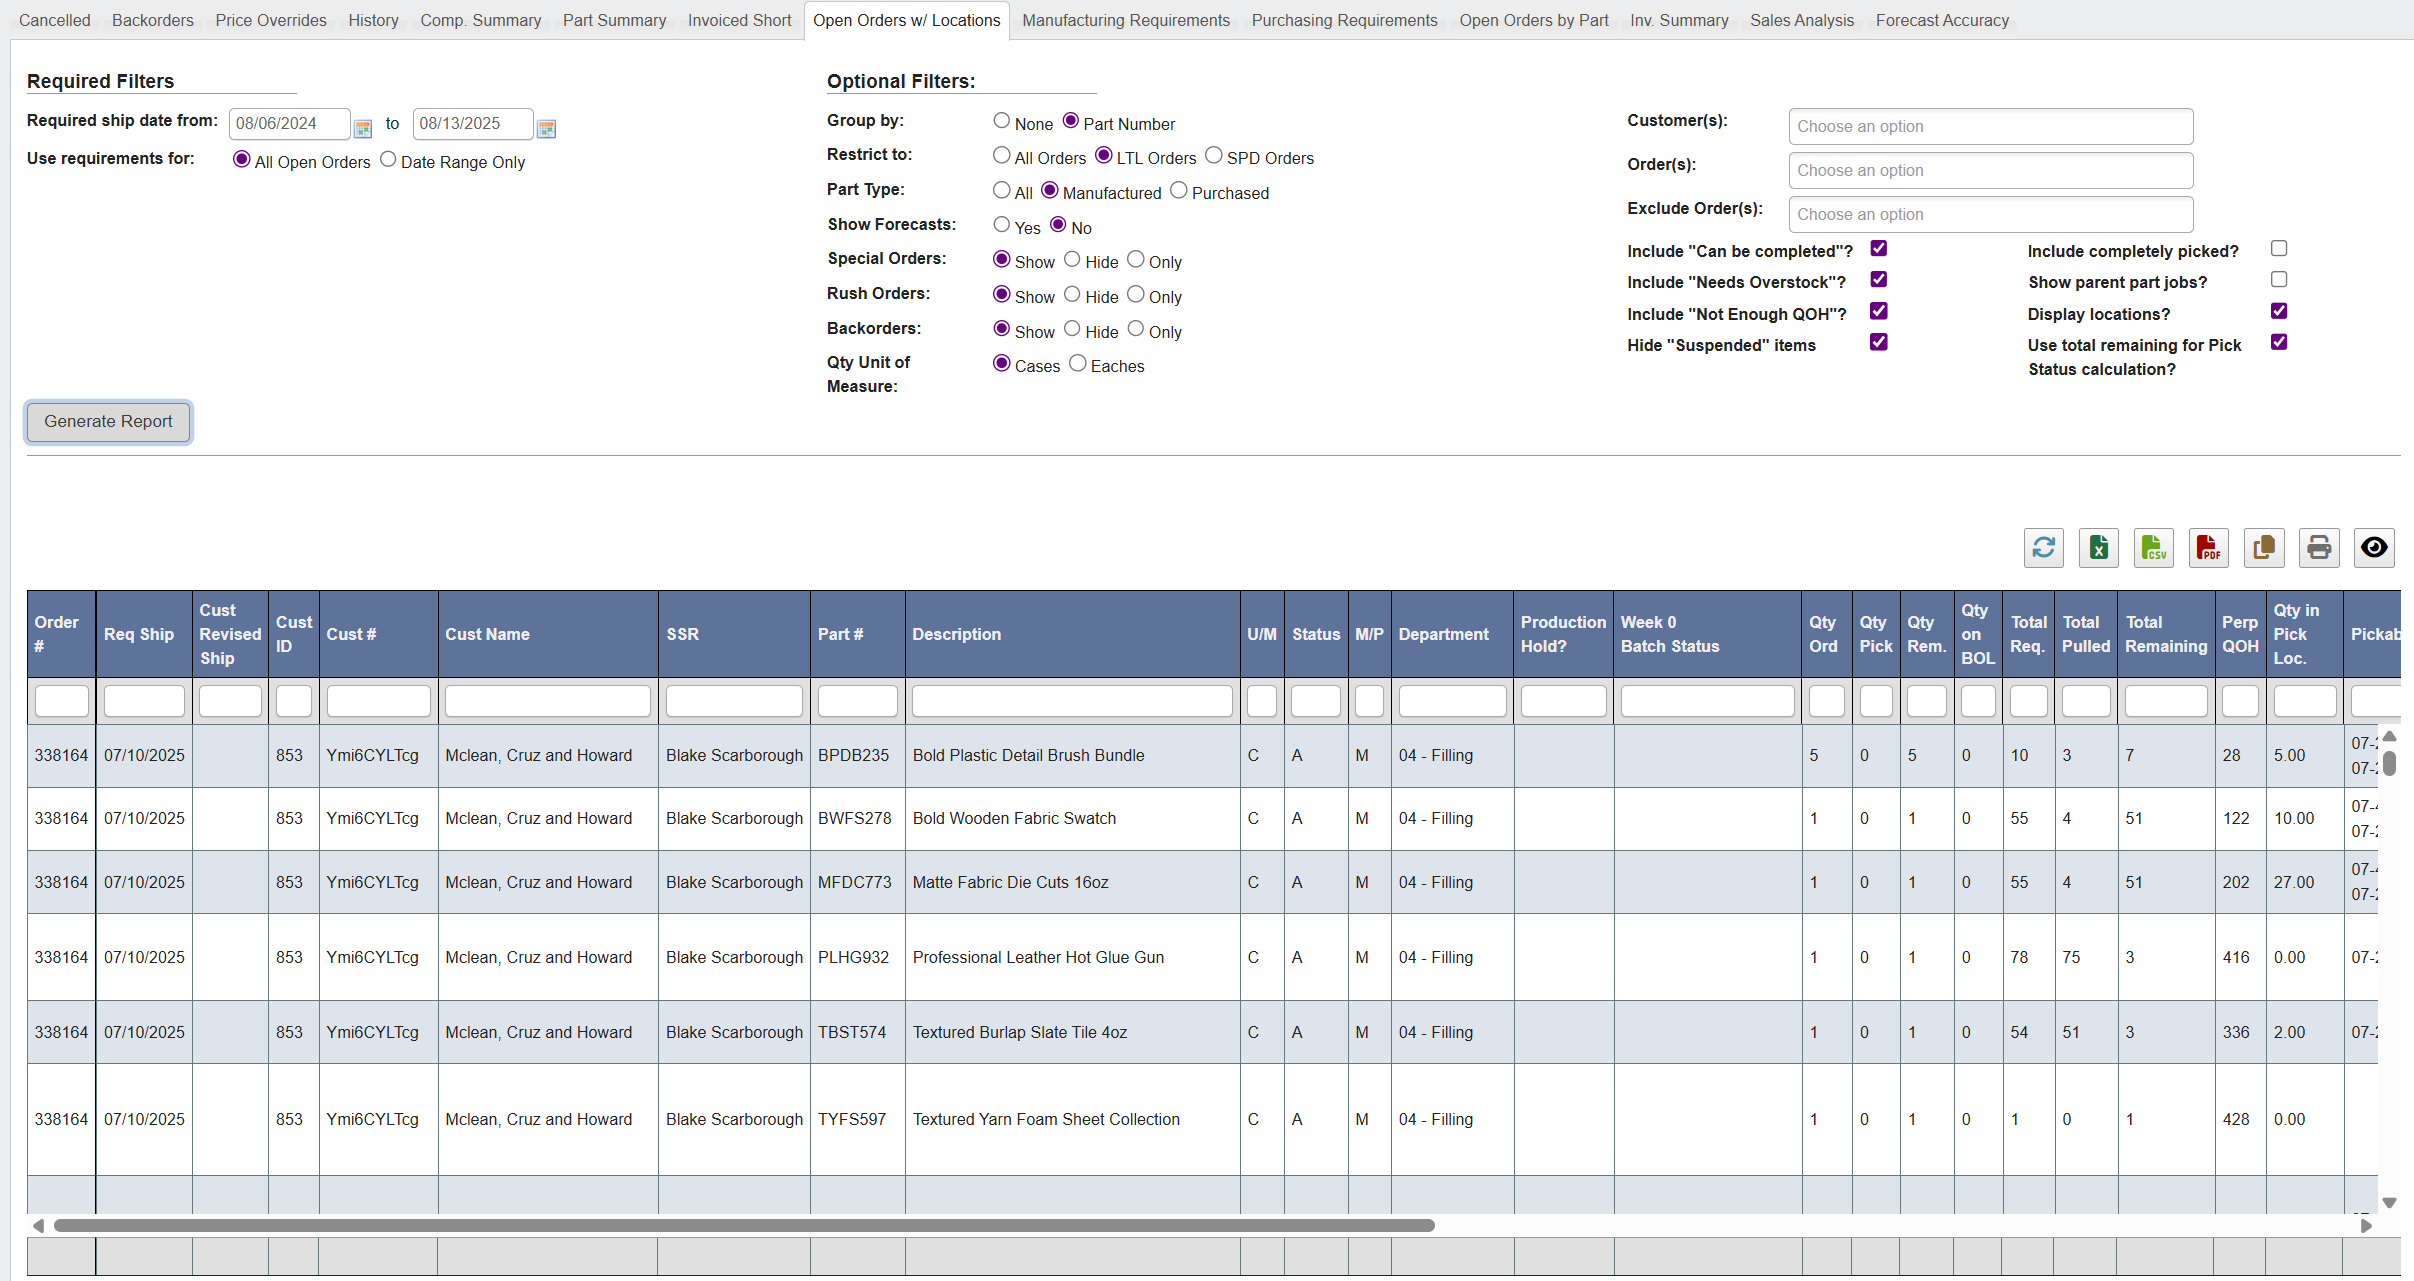Uncheck Hide Suspended items
The image size is (2414, 1281).
pos(1878,342)
